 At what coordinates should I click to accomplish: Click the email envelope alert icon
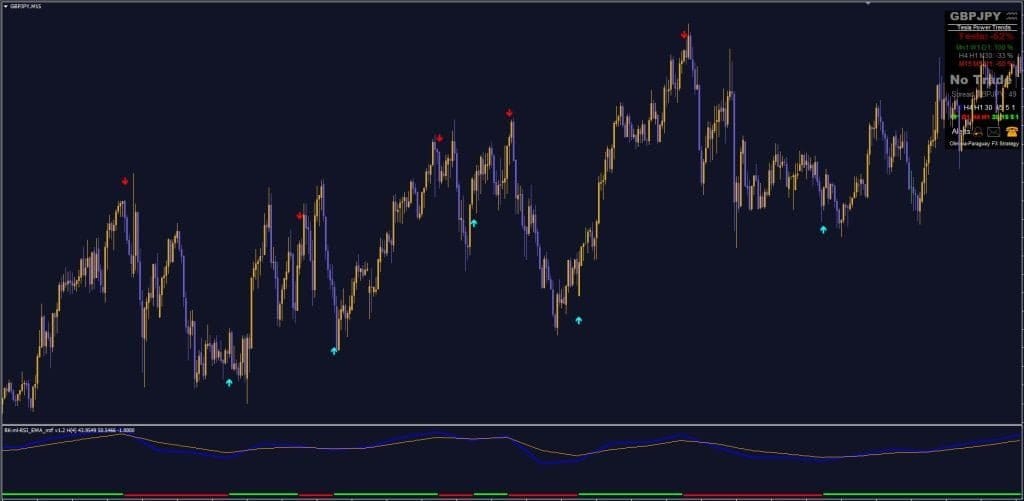994,131
